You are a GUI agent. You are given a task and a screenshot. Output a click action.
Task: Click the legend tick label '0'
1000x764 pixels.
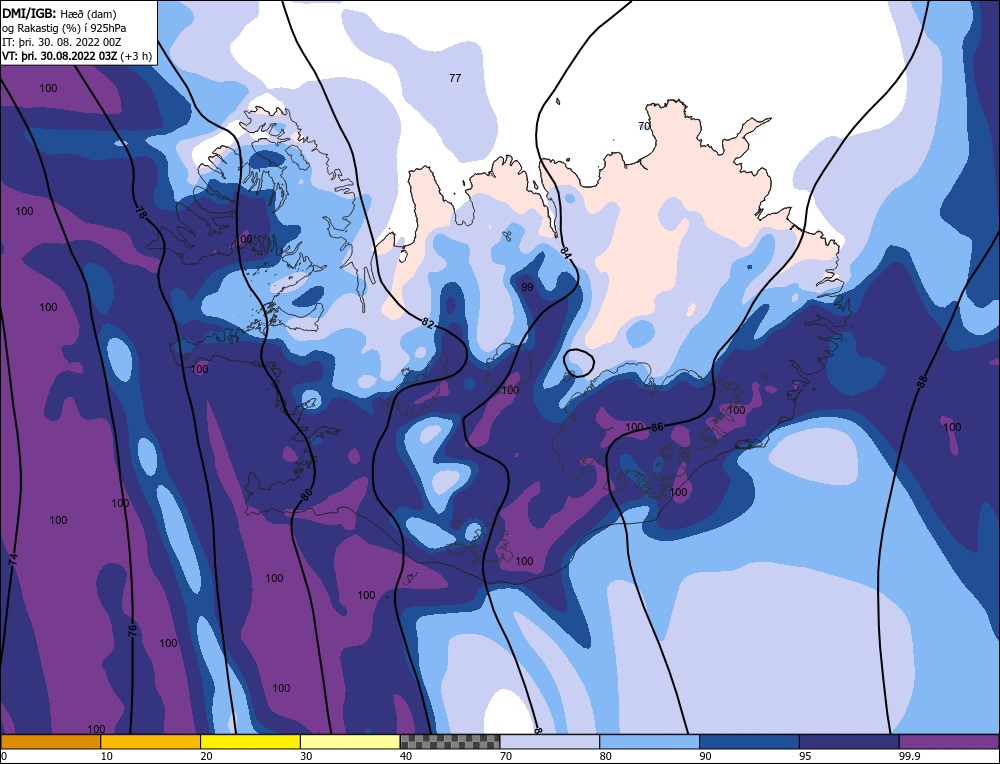click(x=4, y=756)
